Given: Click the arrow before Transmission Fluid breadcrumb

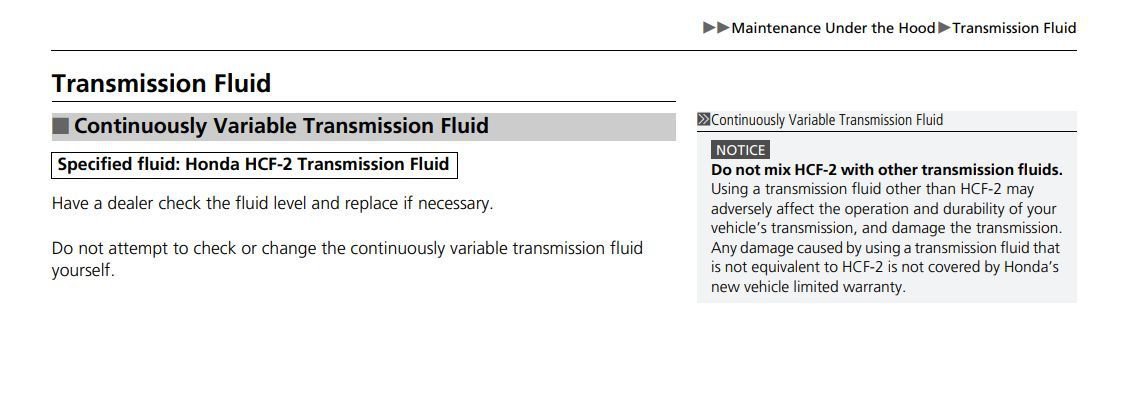Looking at the screenshot, I should 944,28.
